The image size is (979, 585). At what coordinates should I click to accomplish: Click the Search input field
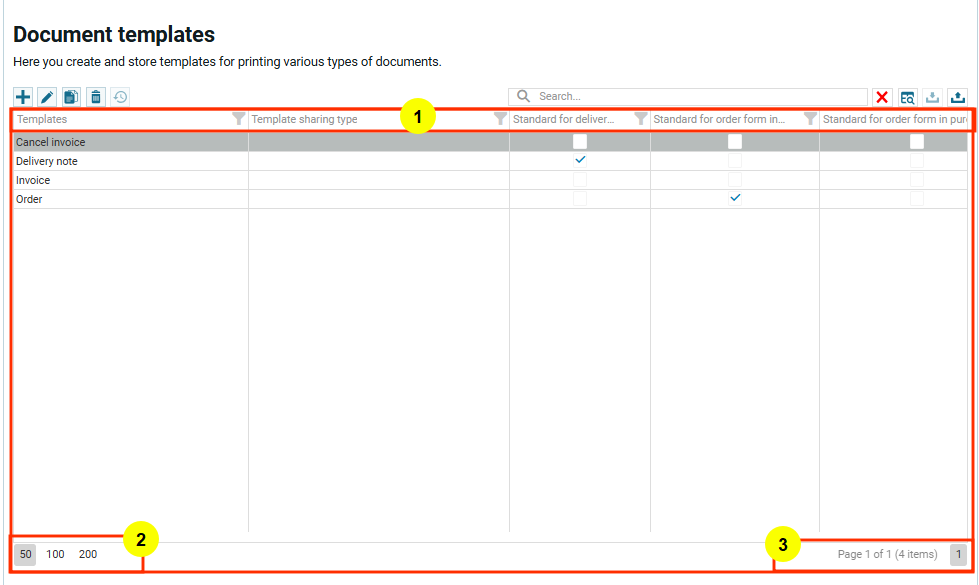[700, 97]
